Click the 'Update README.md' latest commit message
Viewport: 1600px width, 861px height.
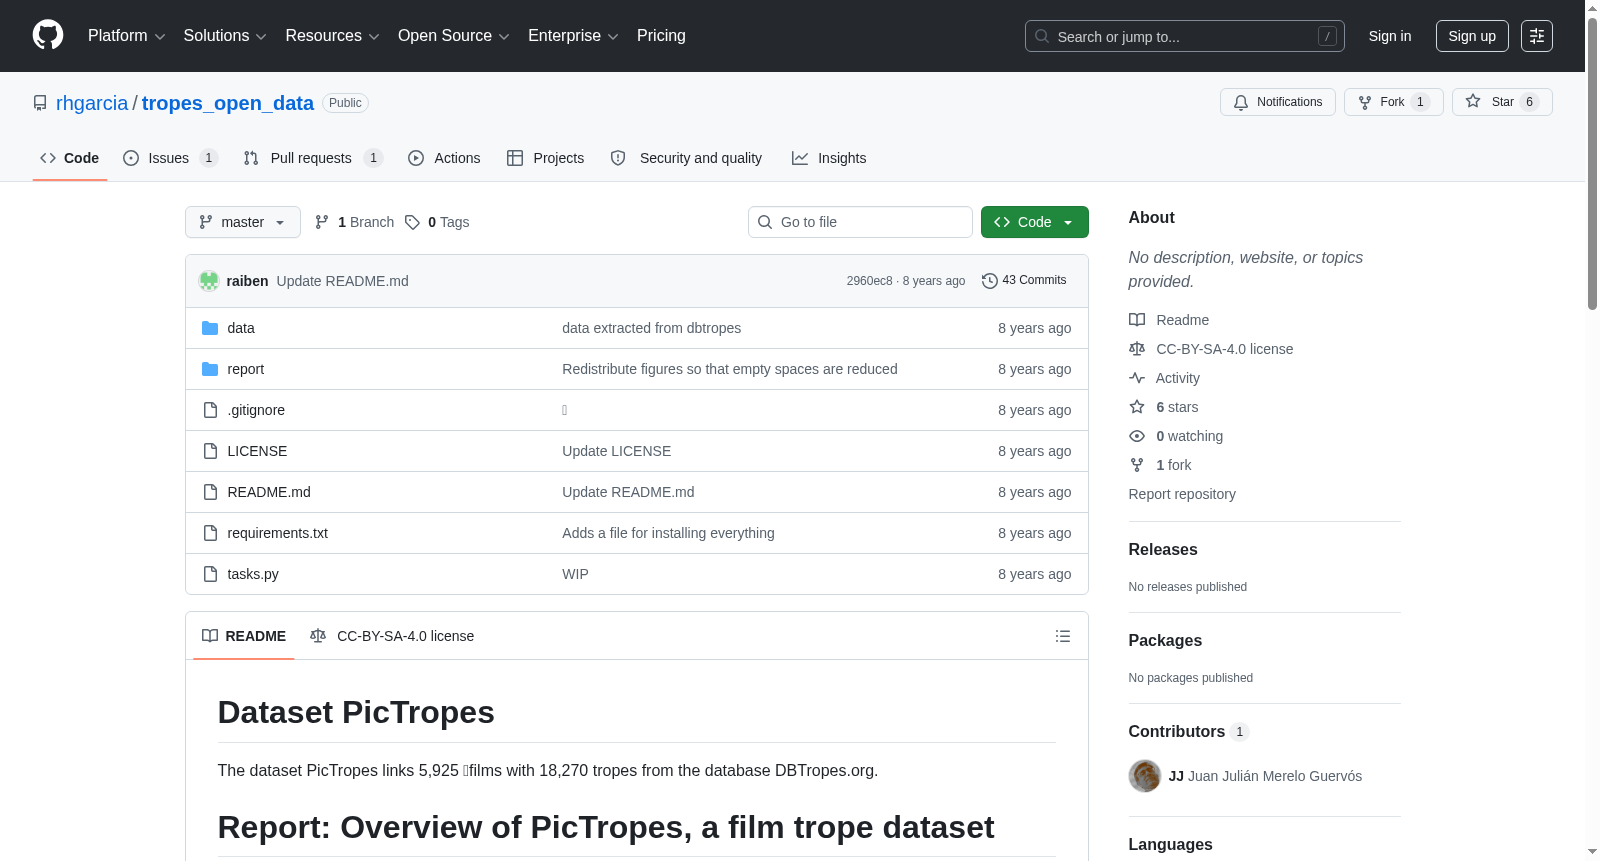point(343,281)
